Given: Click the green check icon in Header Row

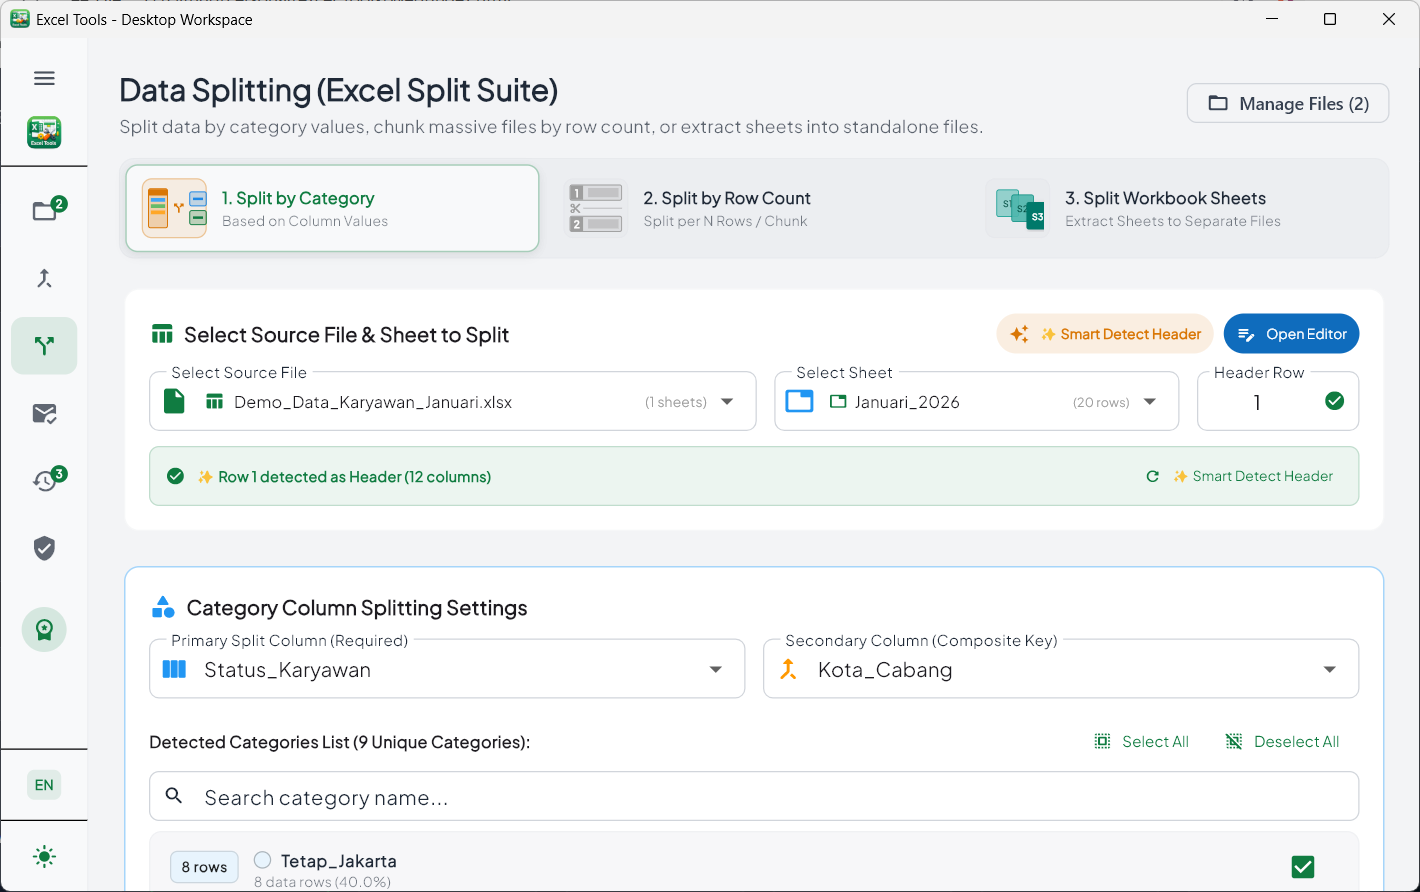Looking at the screenshot, I should [1335, 401].
